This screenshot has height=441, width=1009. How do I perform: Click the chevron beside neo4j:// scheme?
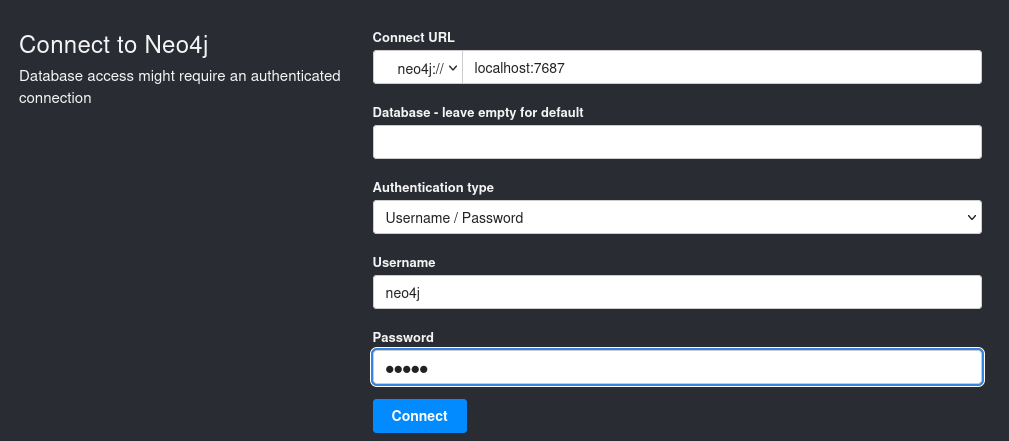452,68
